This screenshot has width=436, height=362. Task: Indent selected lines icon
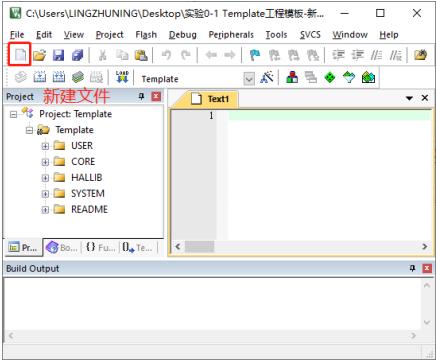pos(338,55)
